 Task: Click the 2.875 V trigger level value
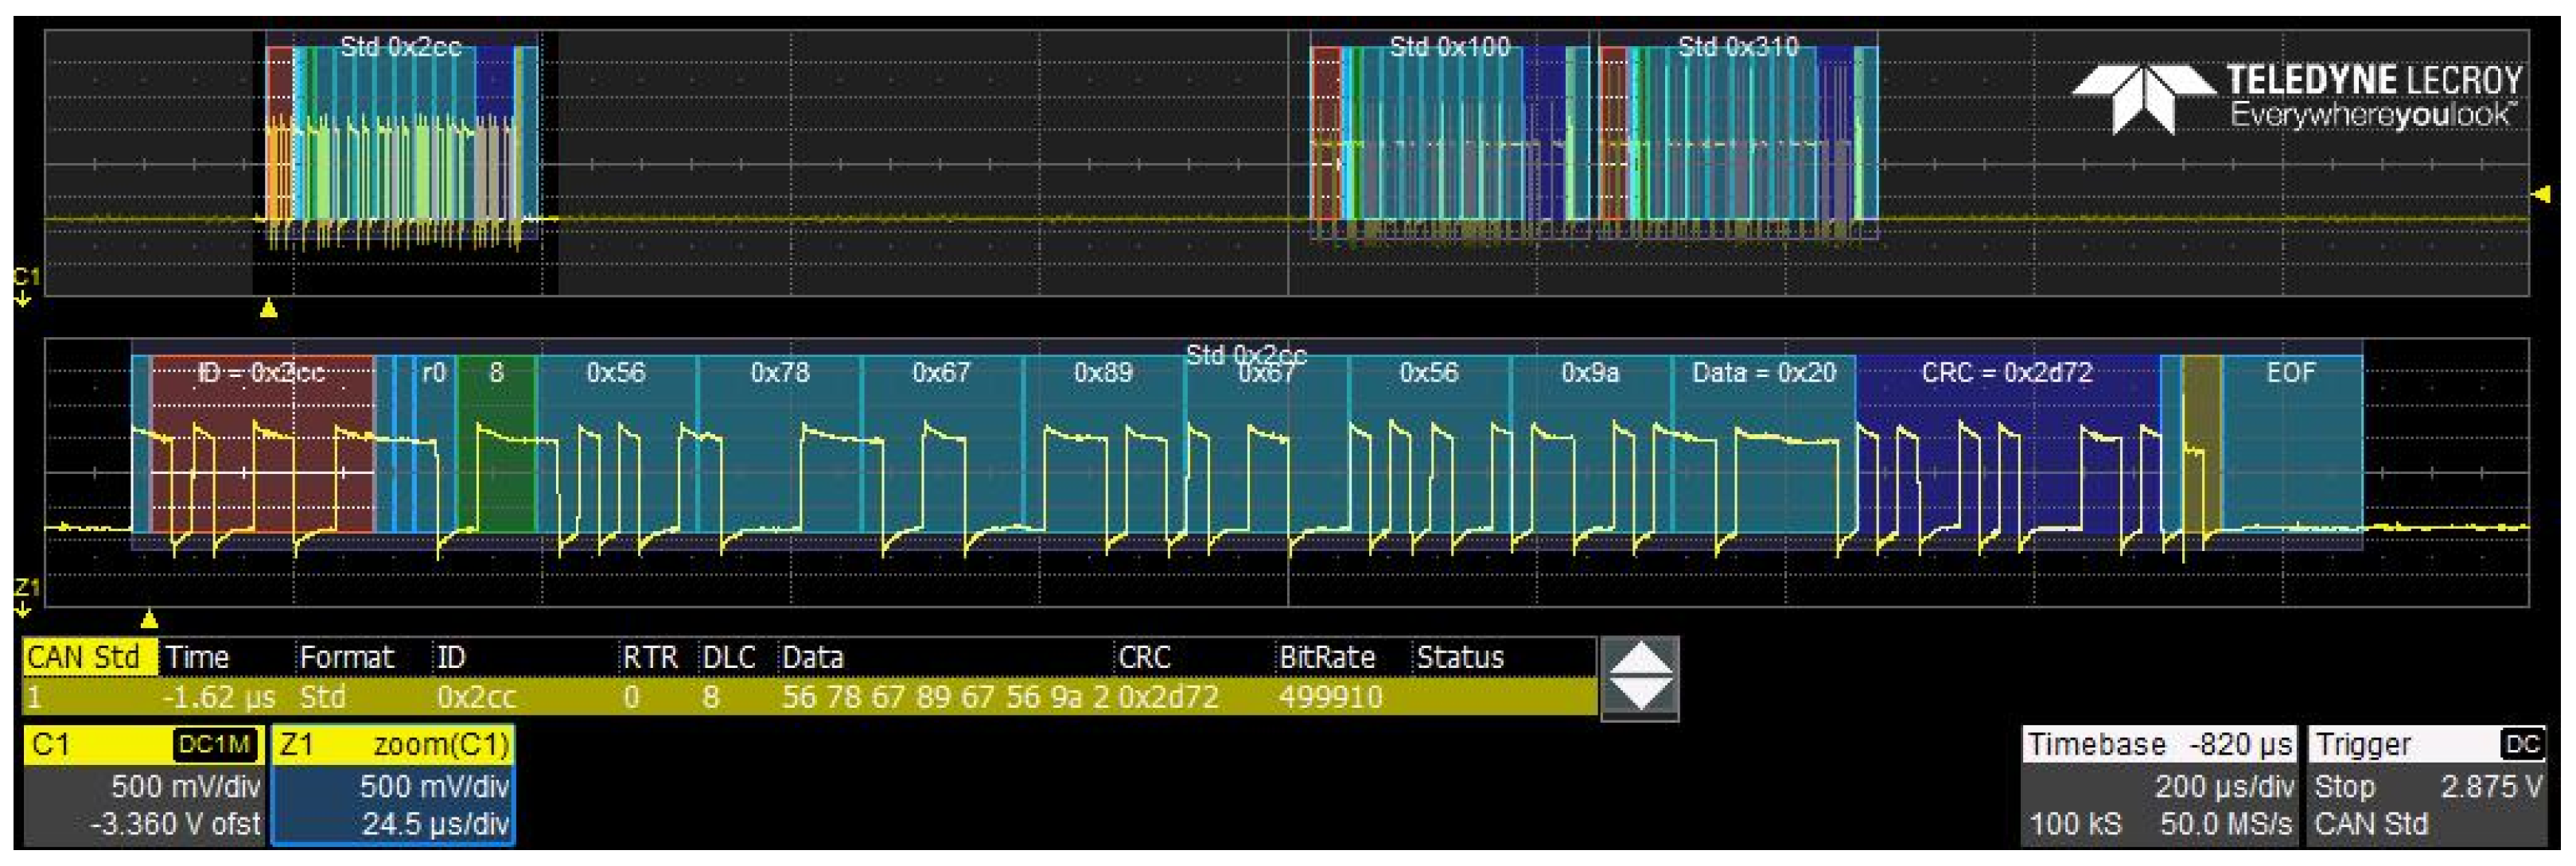(2490, 787)
